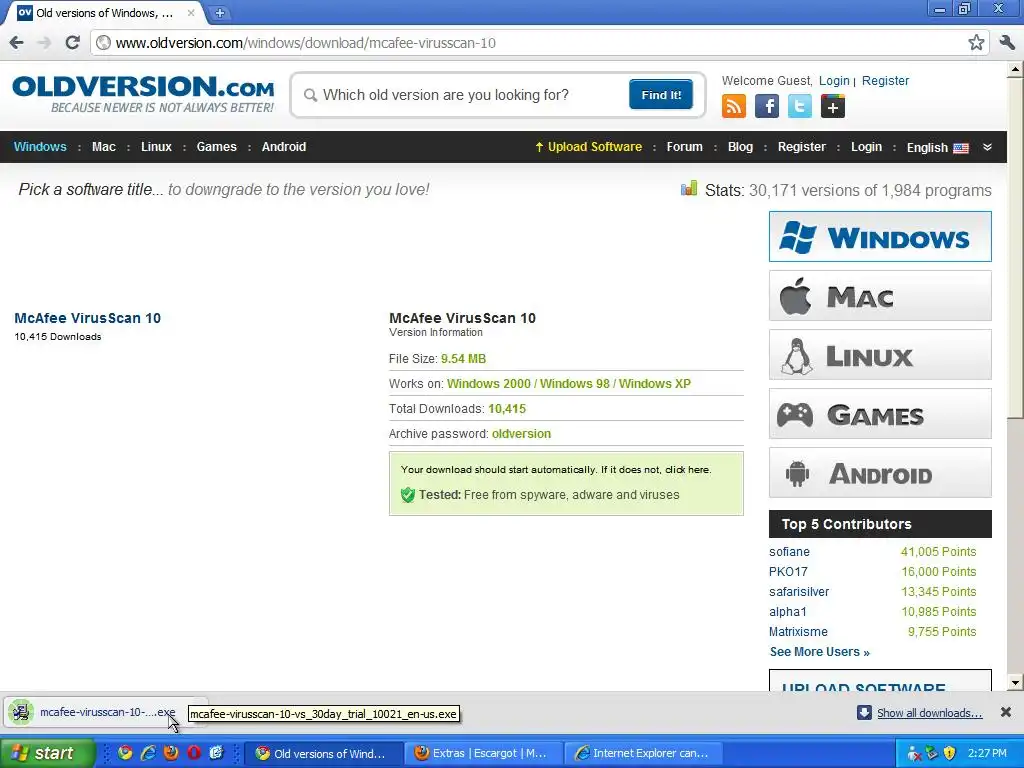
Task: Click the Stats bar chart icon
Action: (688, 189)
